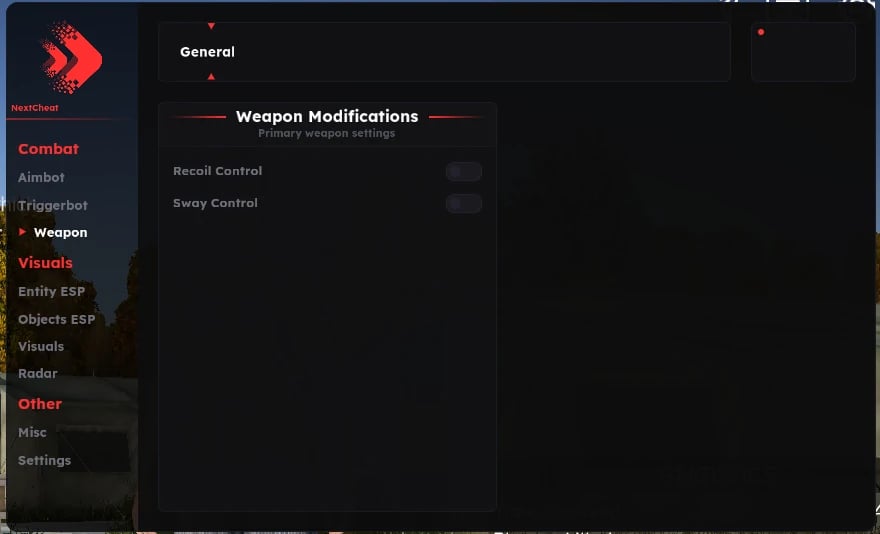Viewport: 880px width, 534px height.
Task: Open the Settings page
Action: click(x=44, y=460)
